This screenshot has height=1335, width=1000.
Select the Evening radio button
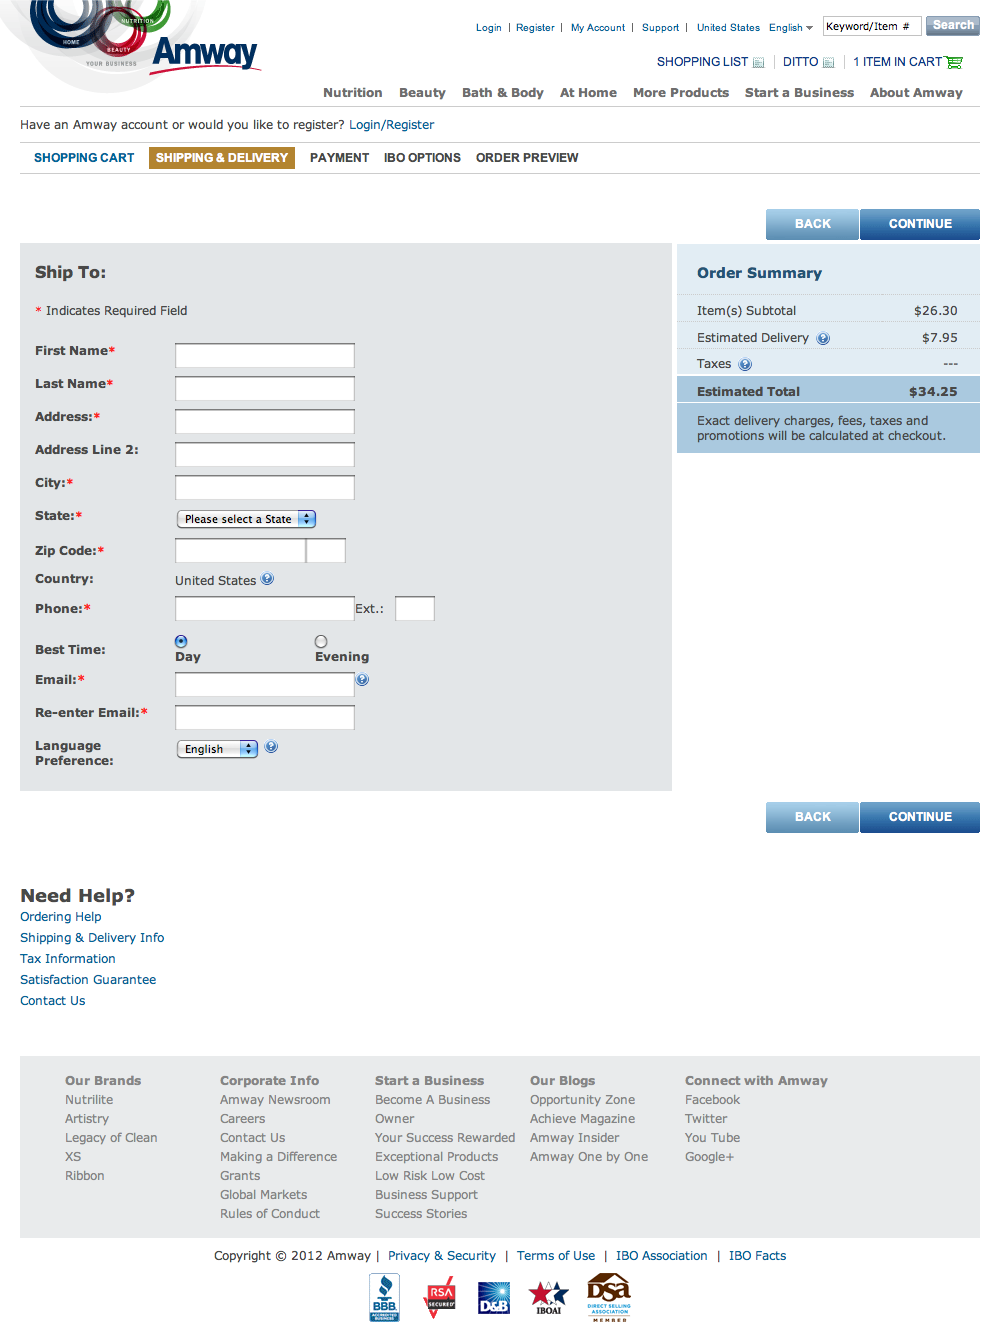(320, 640)
